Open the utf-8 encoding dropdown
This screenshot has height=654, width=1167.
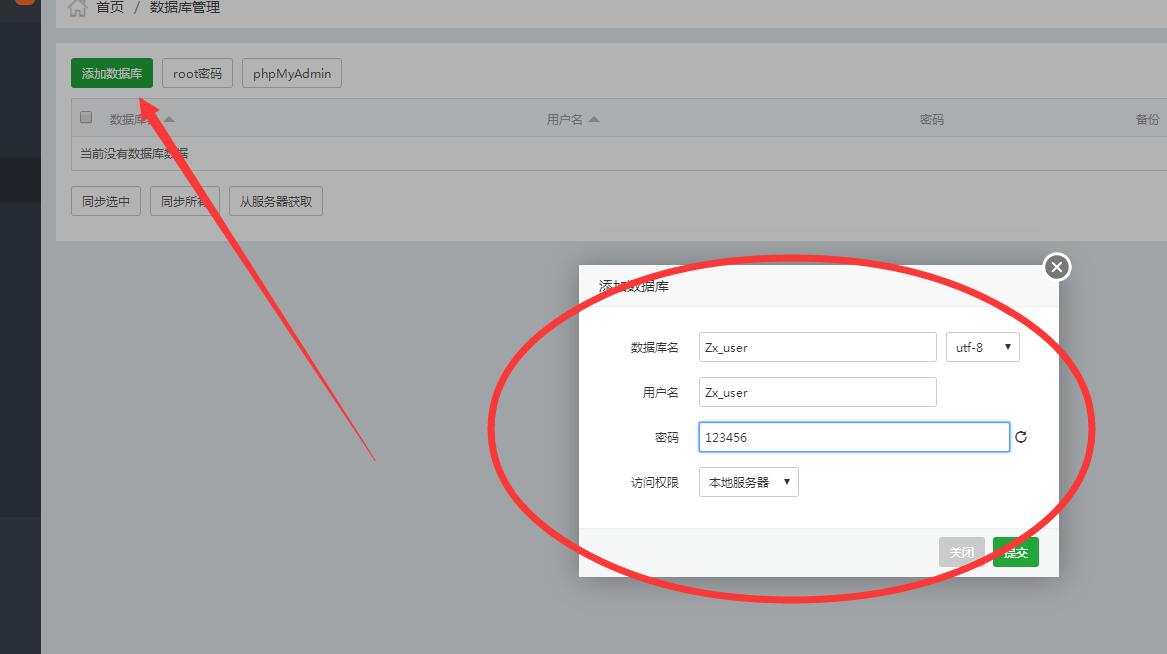(982, 347)
